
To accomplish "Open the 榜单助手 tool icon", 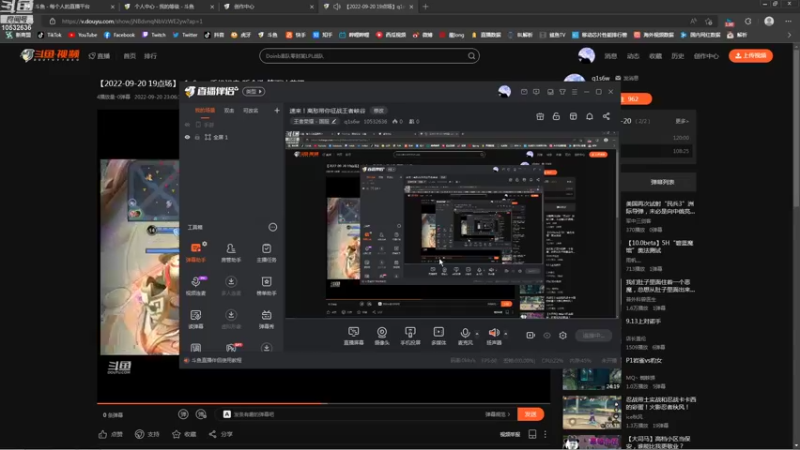I will coord(266,286).
